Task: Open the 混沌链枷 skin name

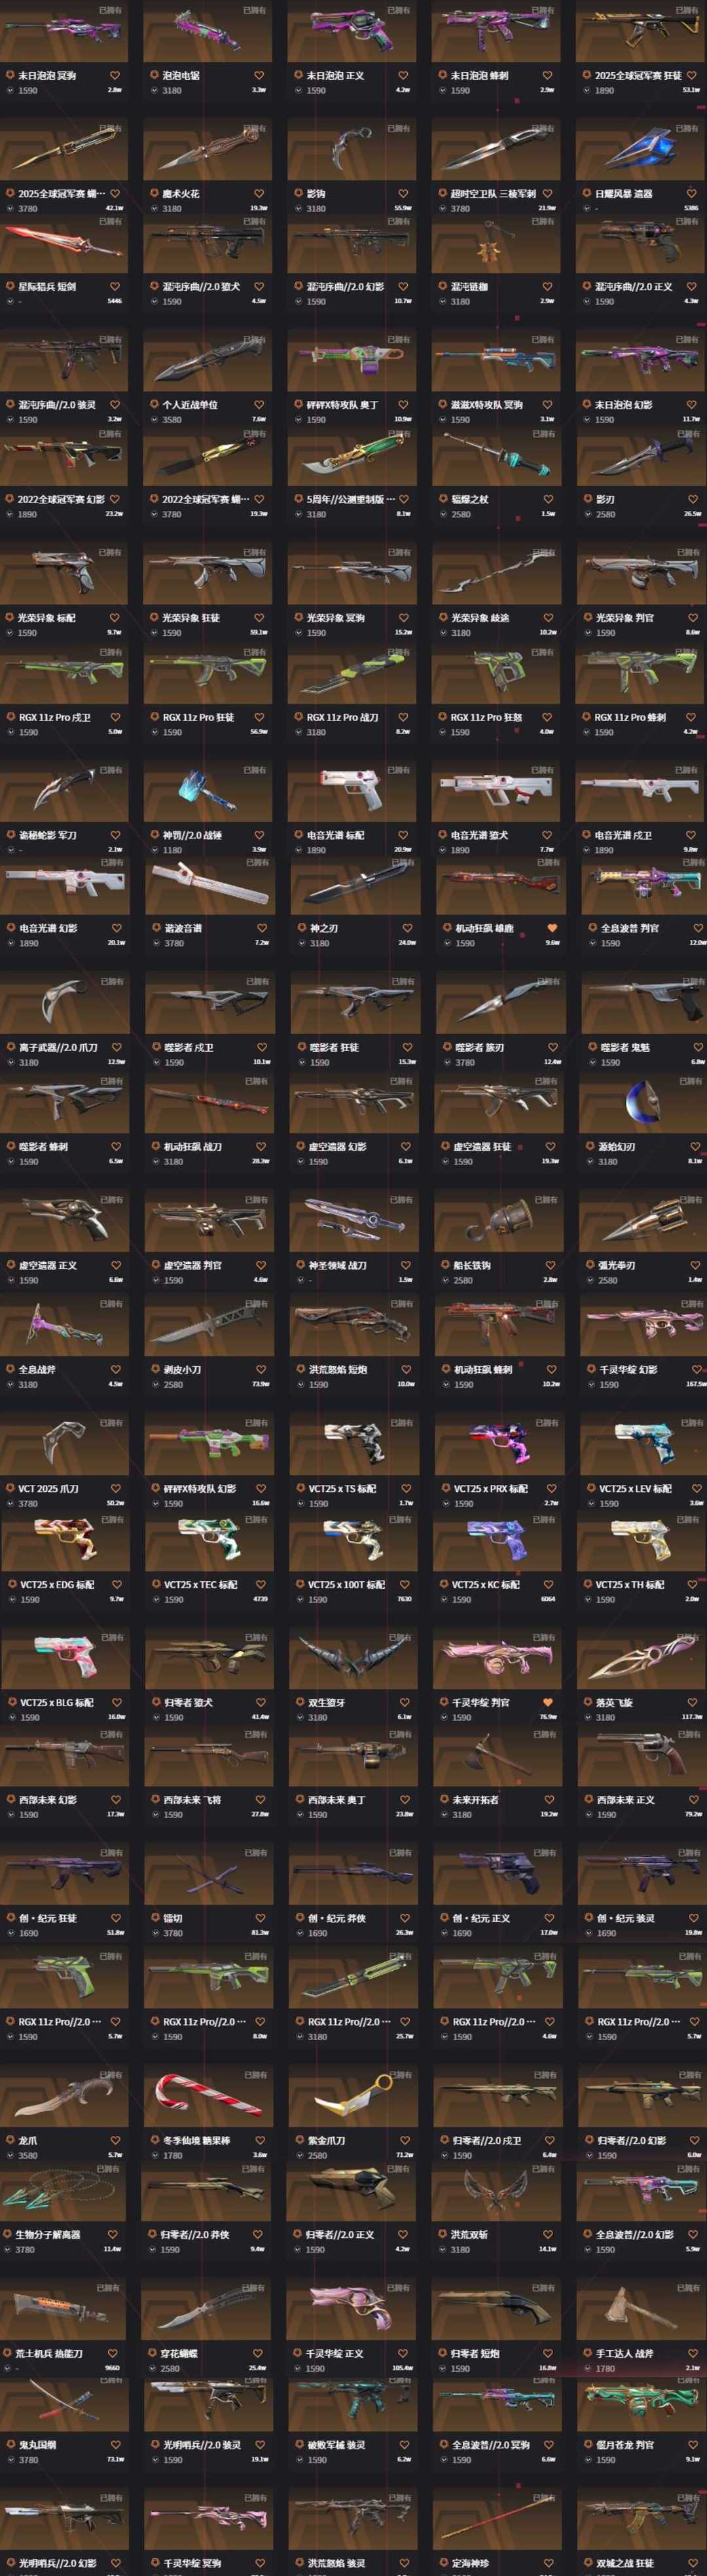Action: point(469,286)
